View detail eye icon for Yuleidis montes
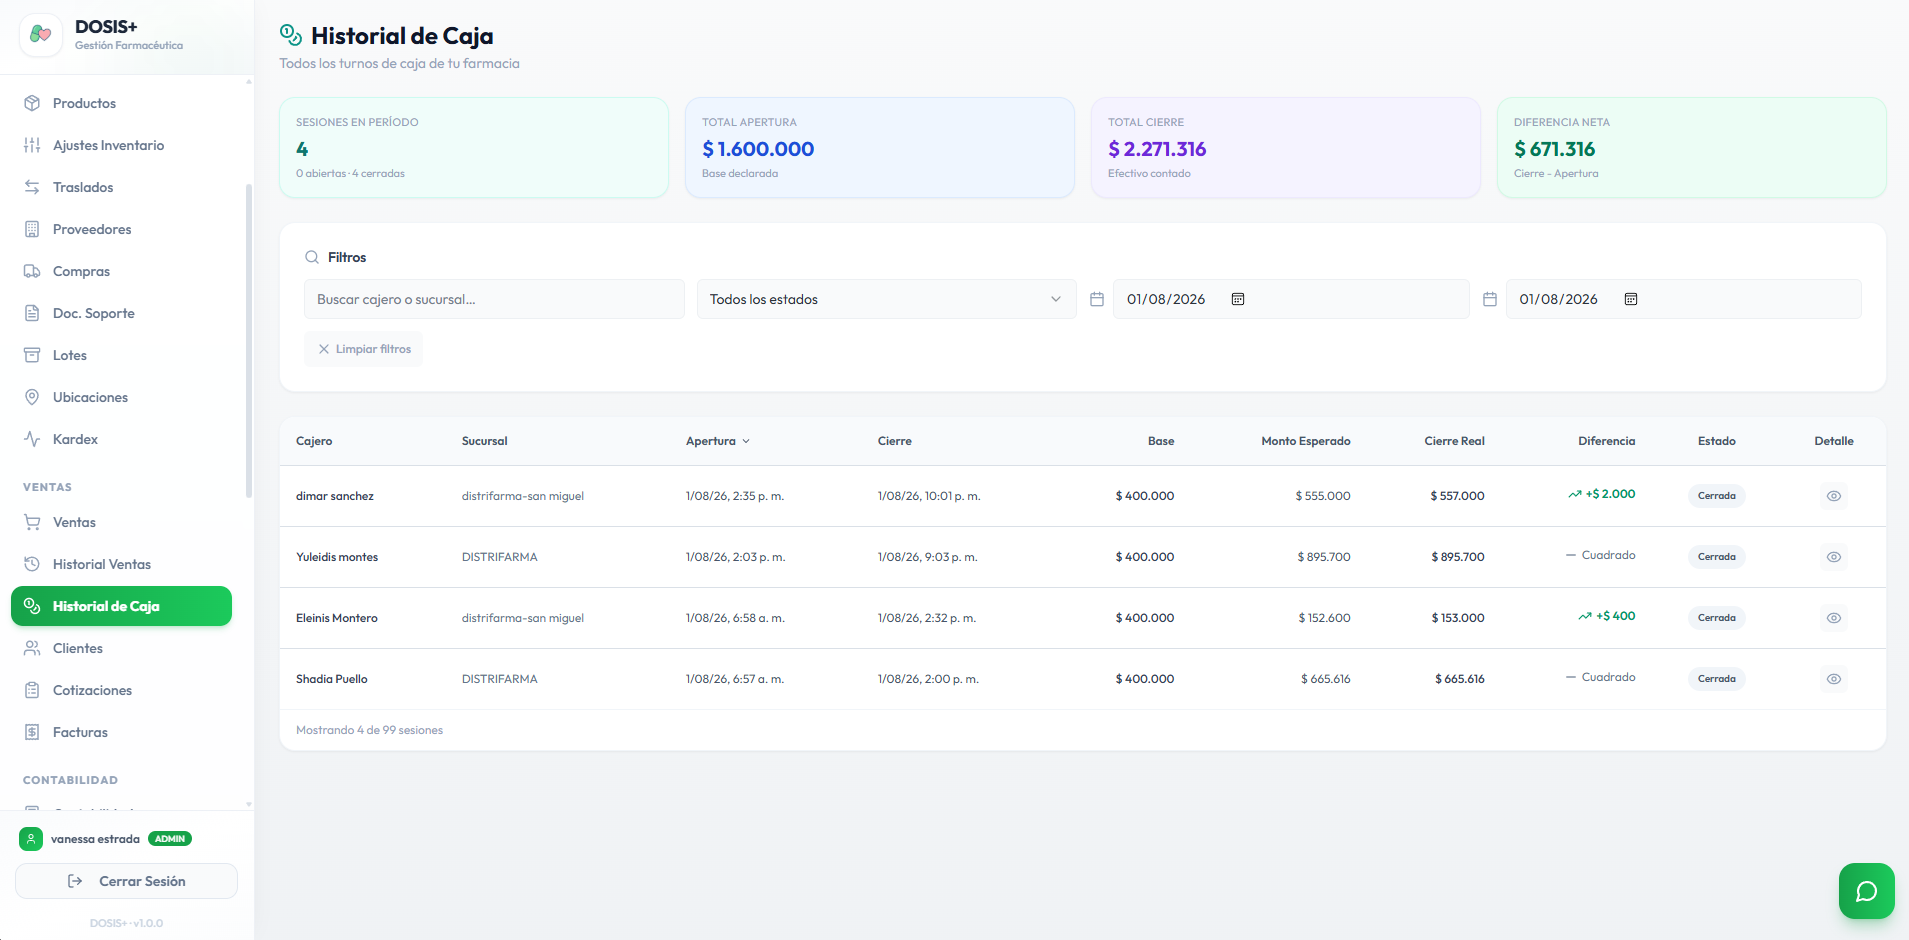This screenshot has height=940, width=1909. pyautogui.click(x=1833, y=557)
